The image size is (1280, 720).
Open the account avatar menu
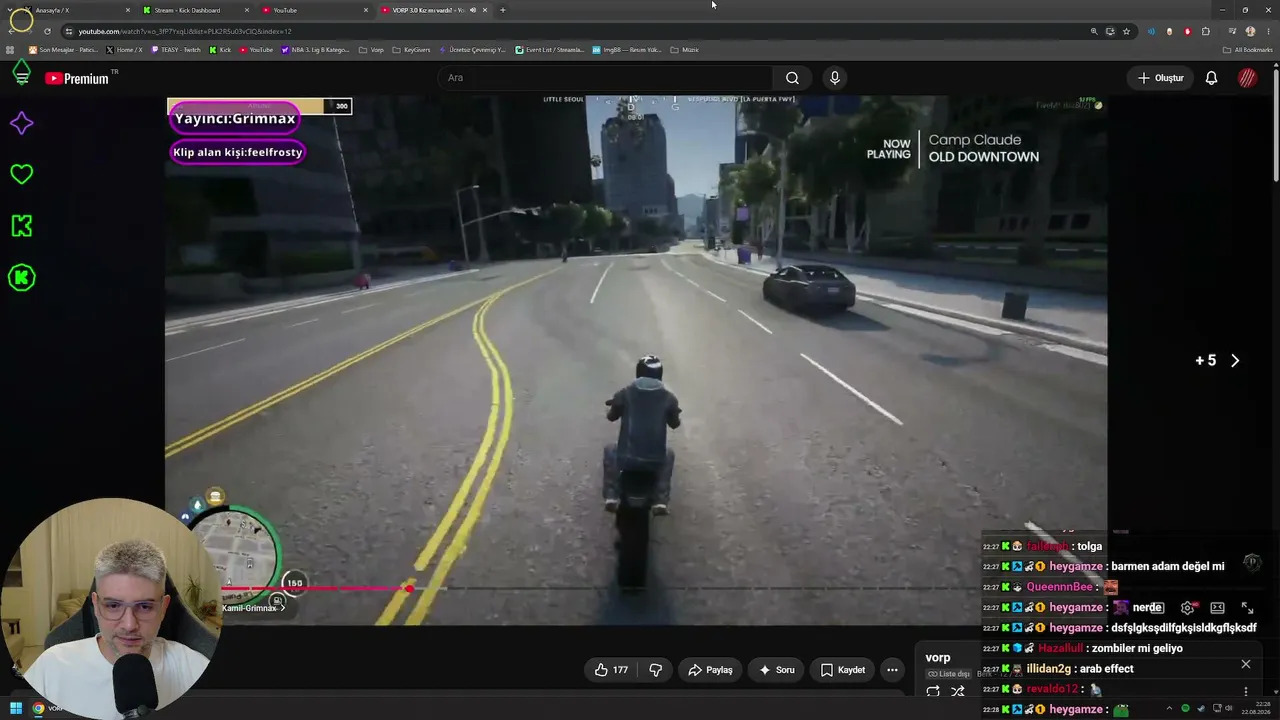[1247, 78]
